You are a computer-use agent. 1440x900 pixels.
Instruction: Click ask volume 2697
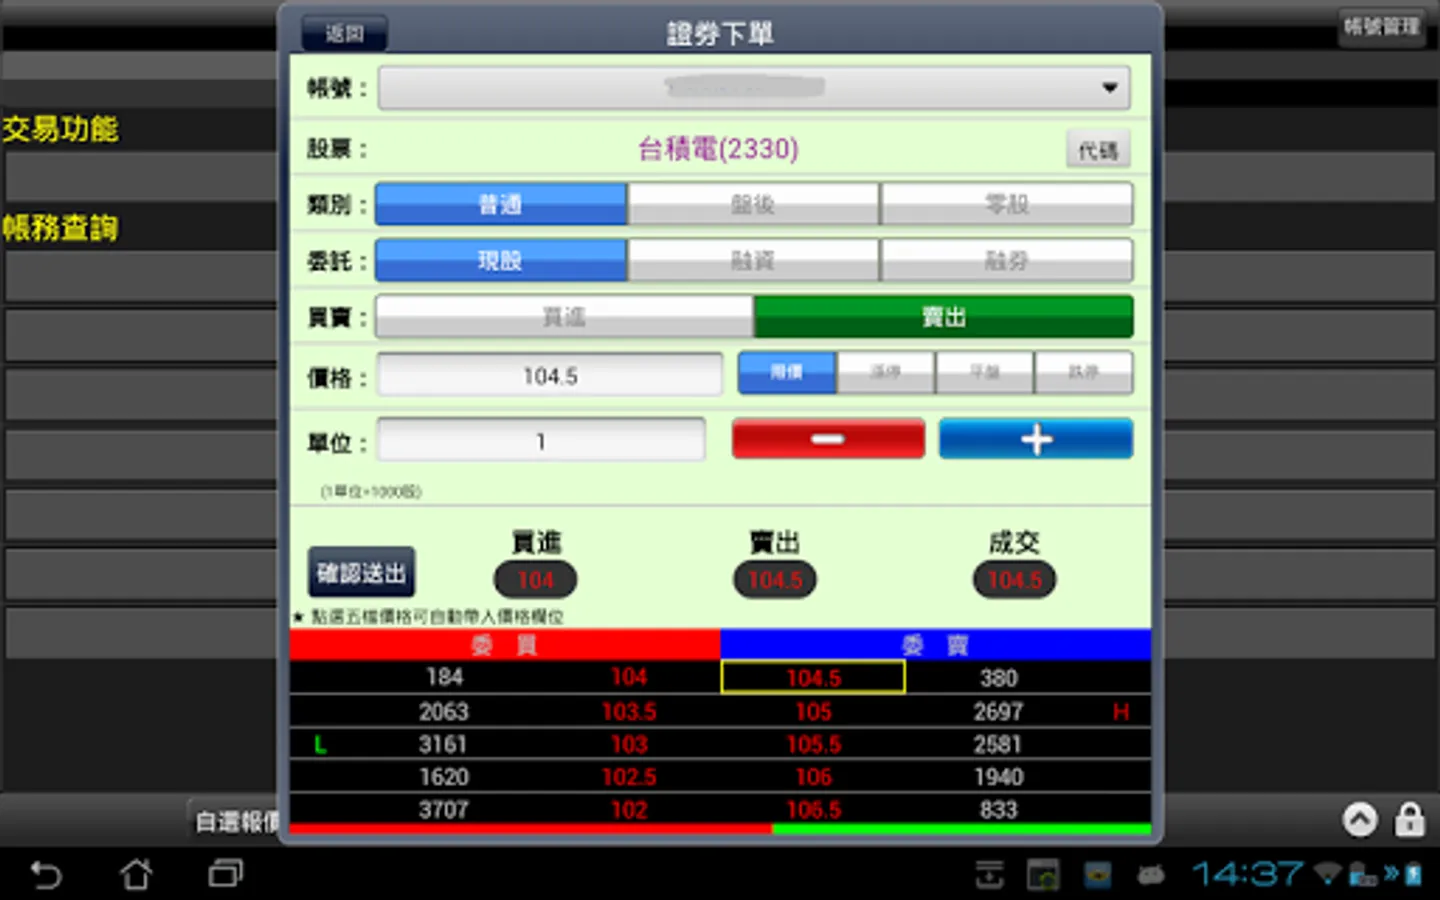coord(998,711)
